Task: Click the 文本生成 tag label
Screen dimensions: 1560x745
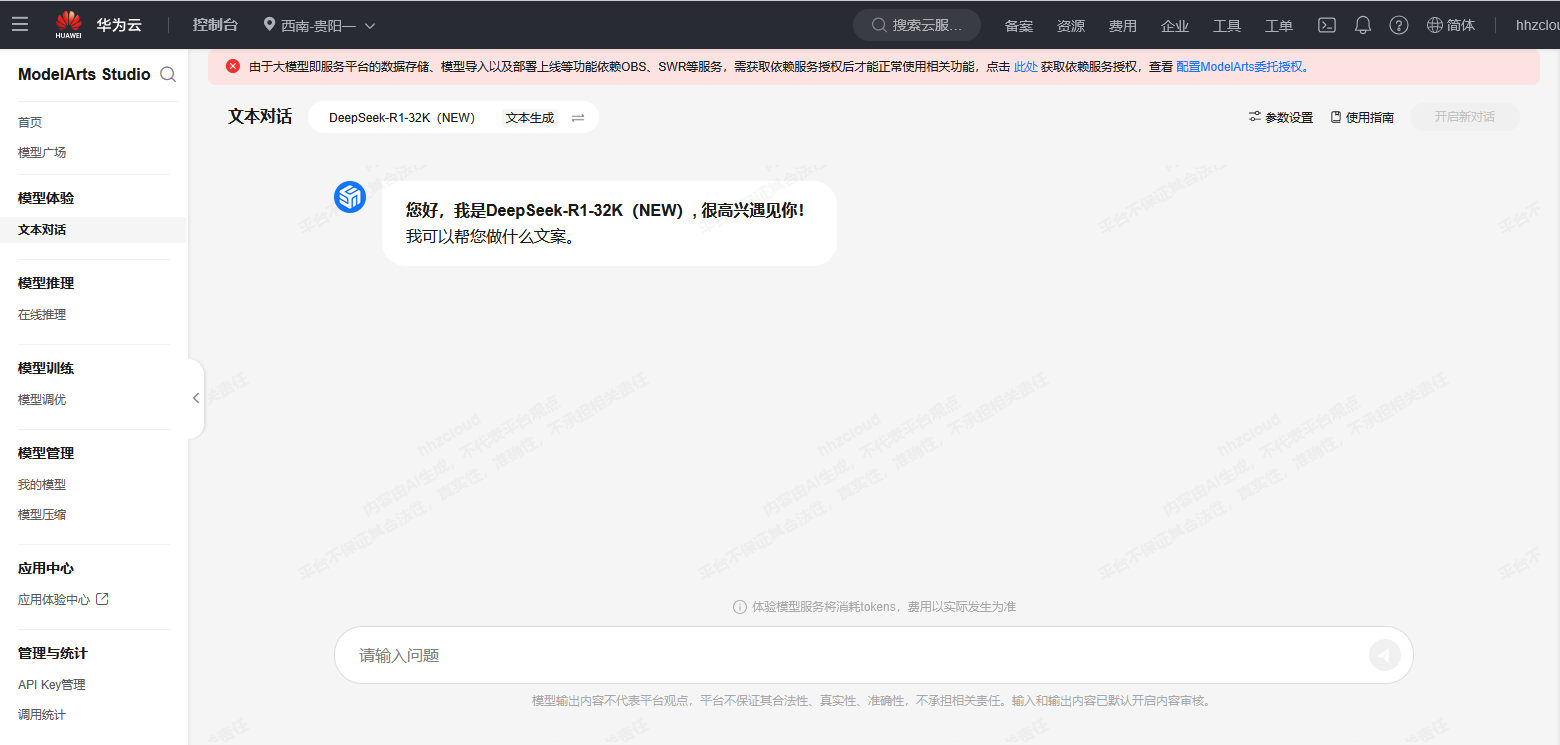Action: click(x=530, y=117)
